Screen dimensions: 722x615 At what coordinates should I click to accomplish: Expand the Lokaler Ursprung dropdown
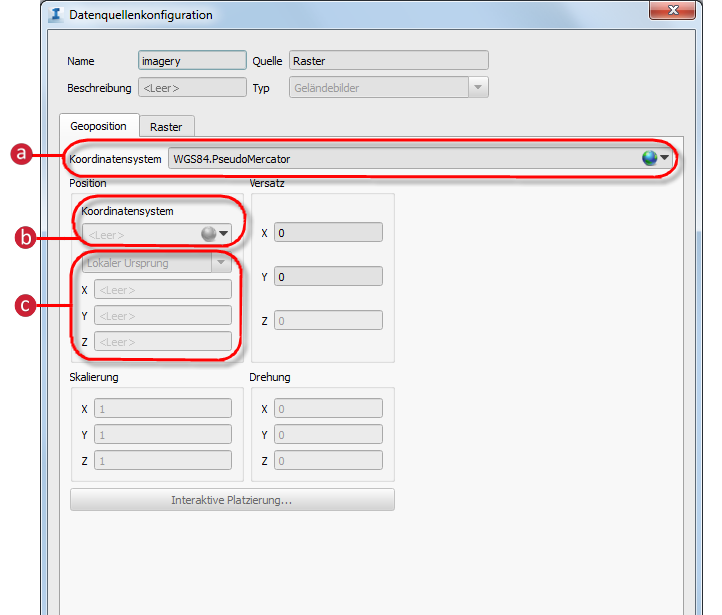(221, 263)
